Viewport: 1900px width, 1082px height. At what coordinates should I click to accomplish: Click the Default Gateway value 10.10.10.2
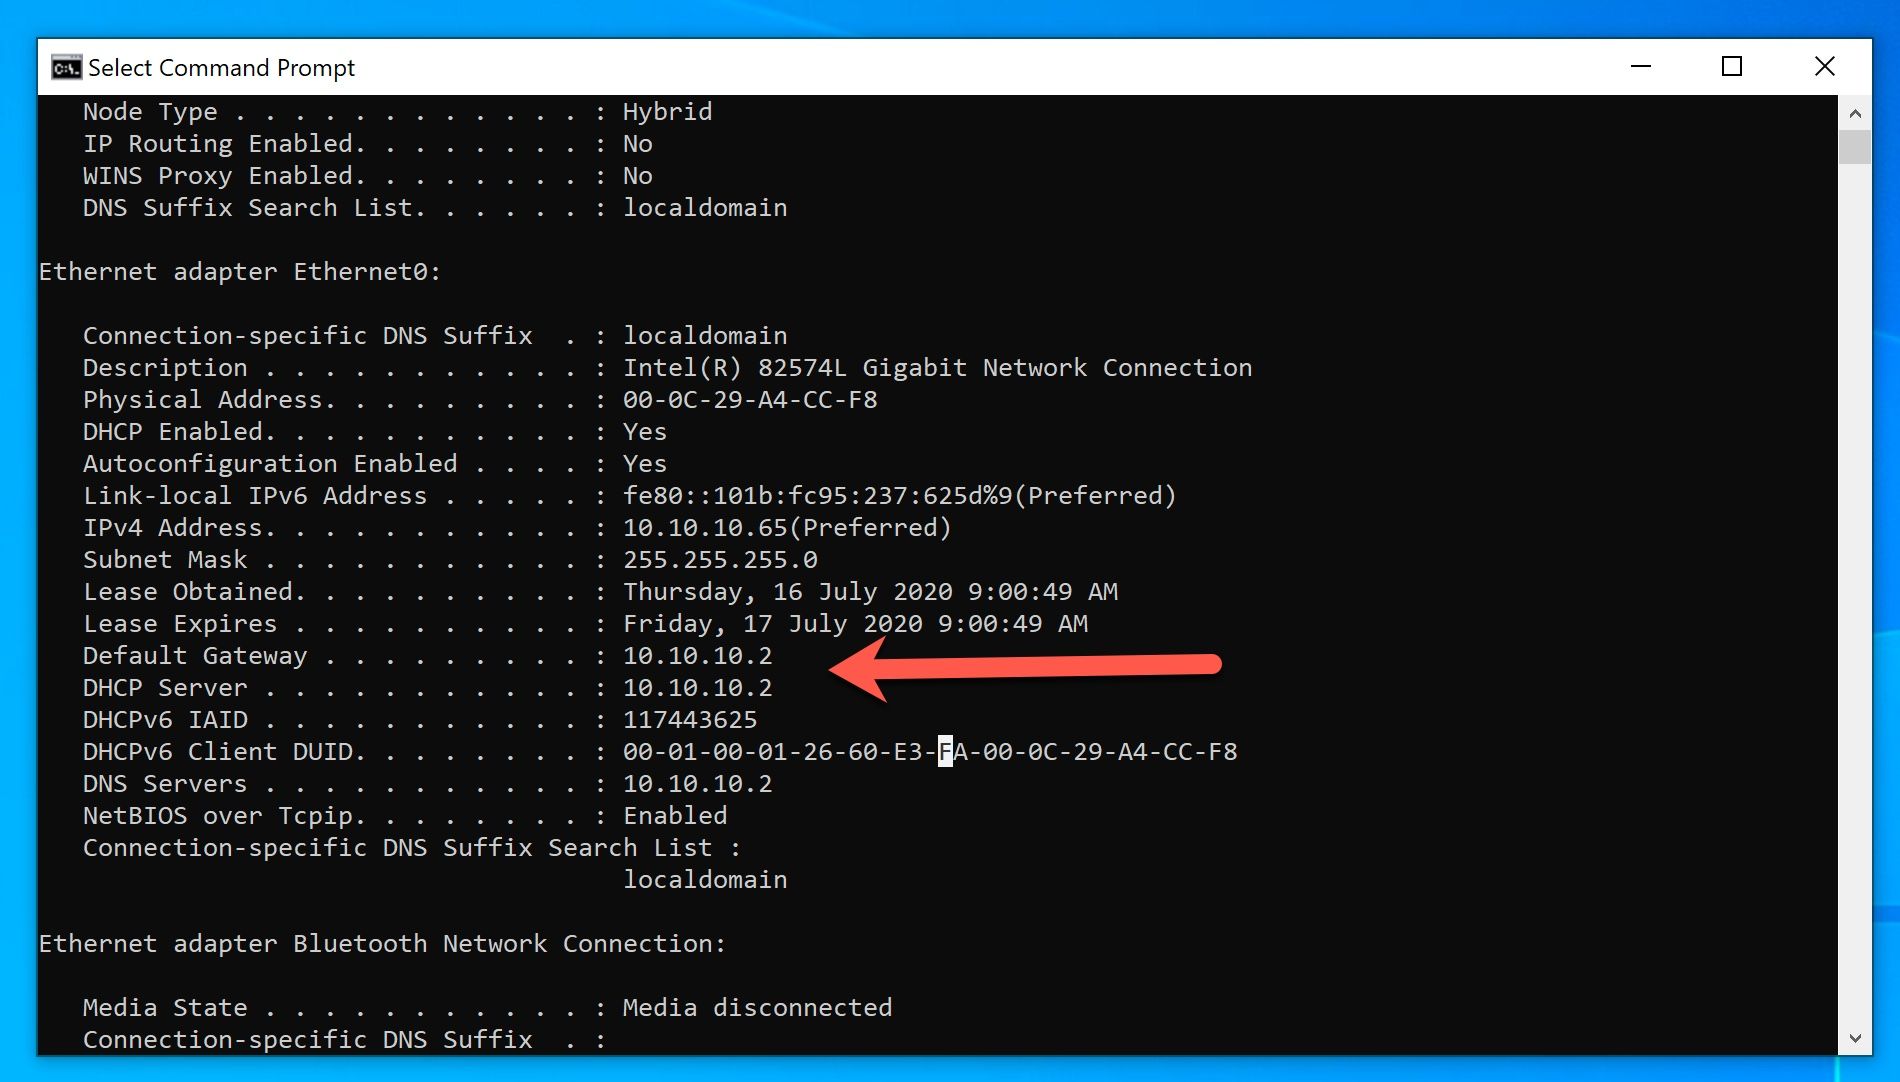[x=697, y=656]
